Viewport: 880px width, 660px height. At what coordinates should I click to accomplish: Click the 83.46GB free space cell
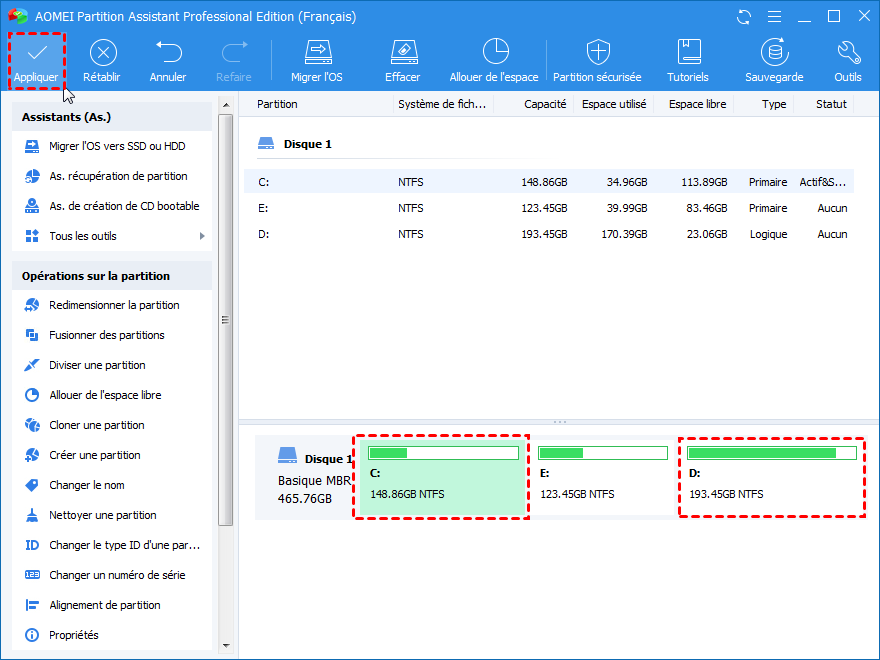707,208
